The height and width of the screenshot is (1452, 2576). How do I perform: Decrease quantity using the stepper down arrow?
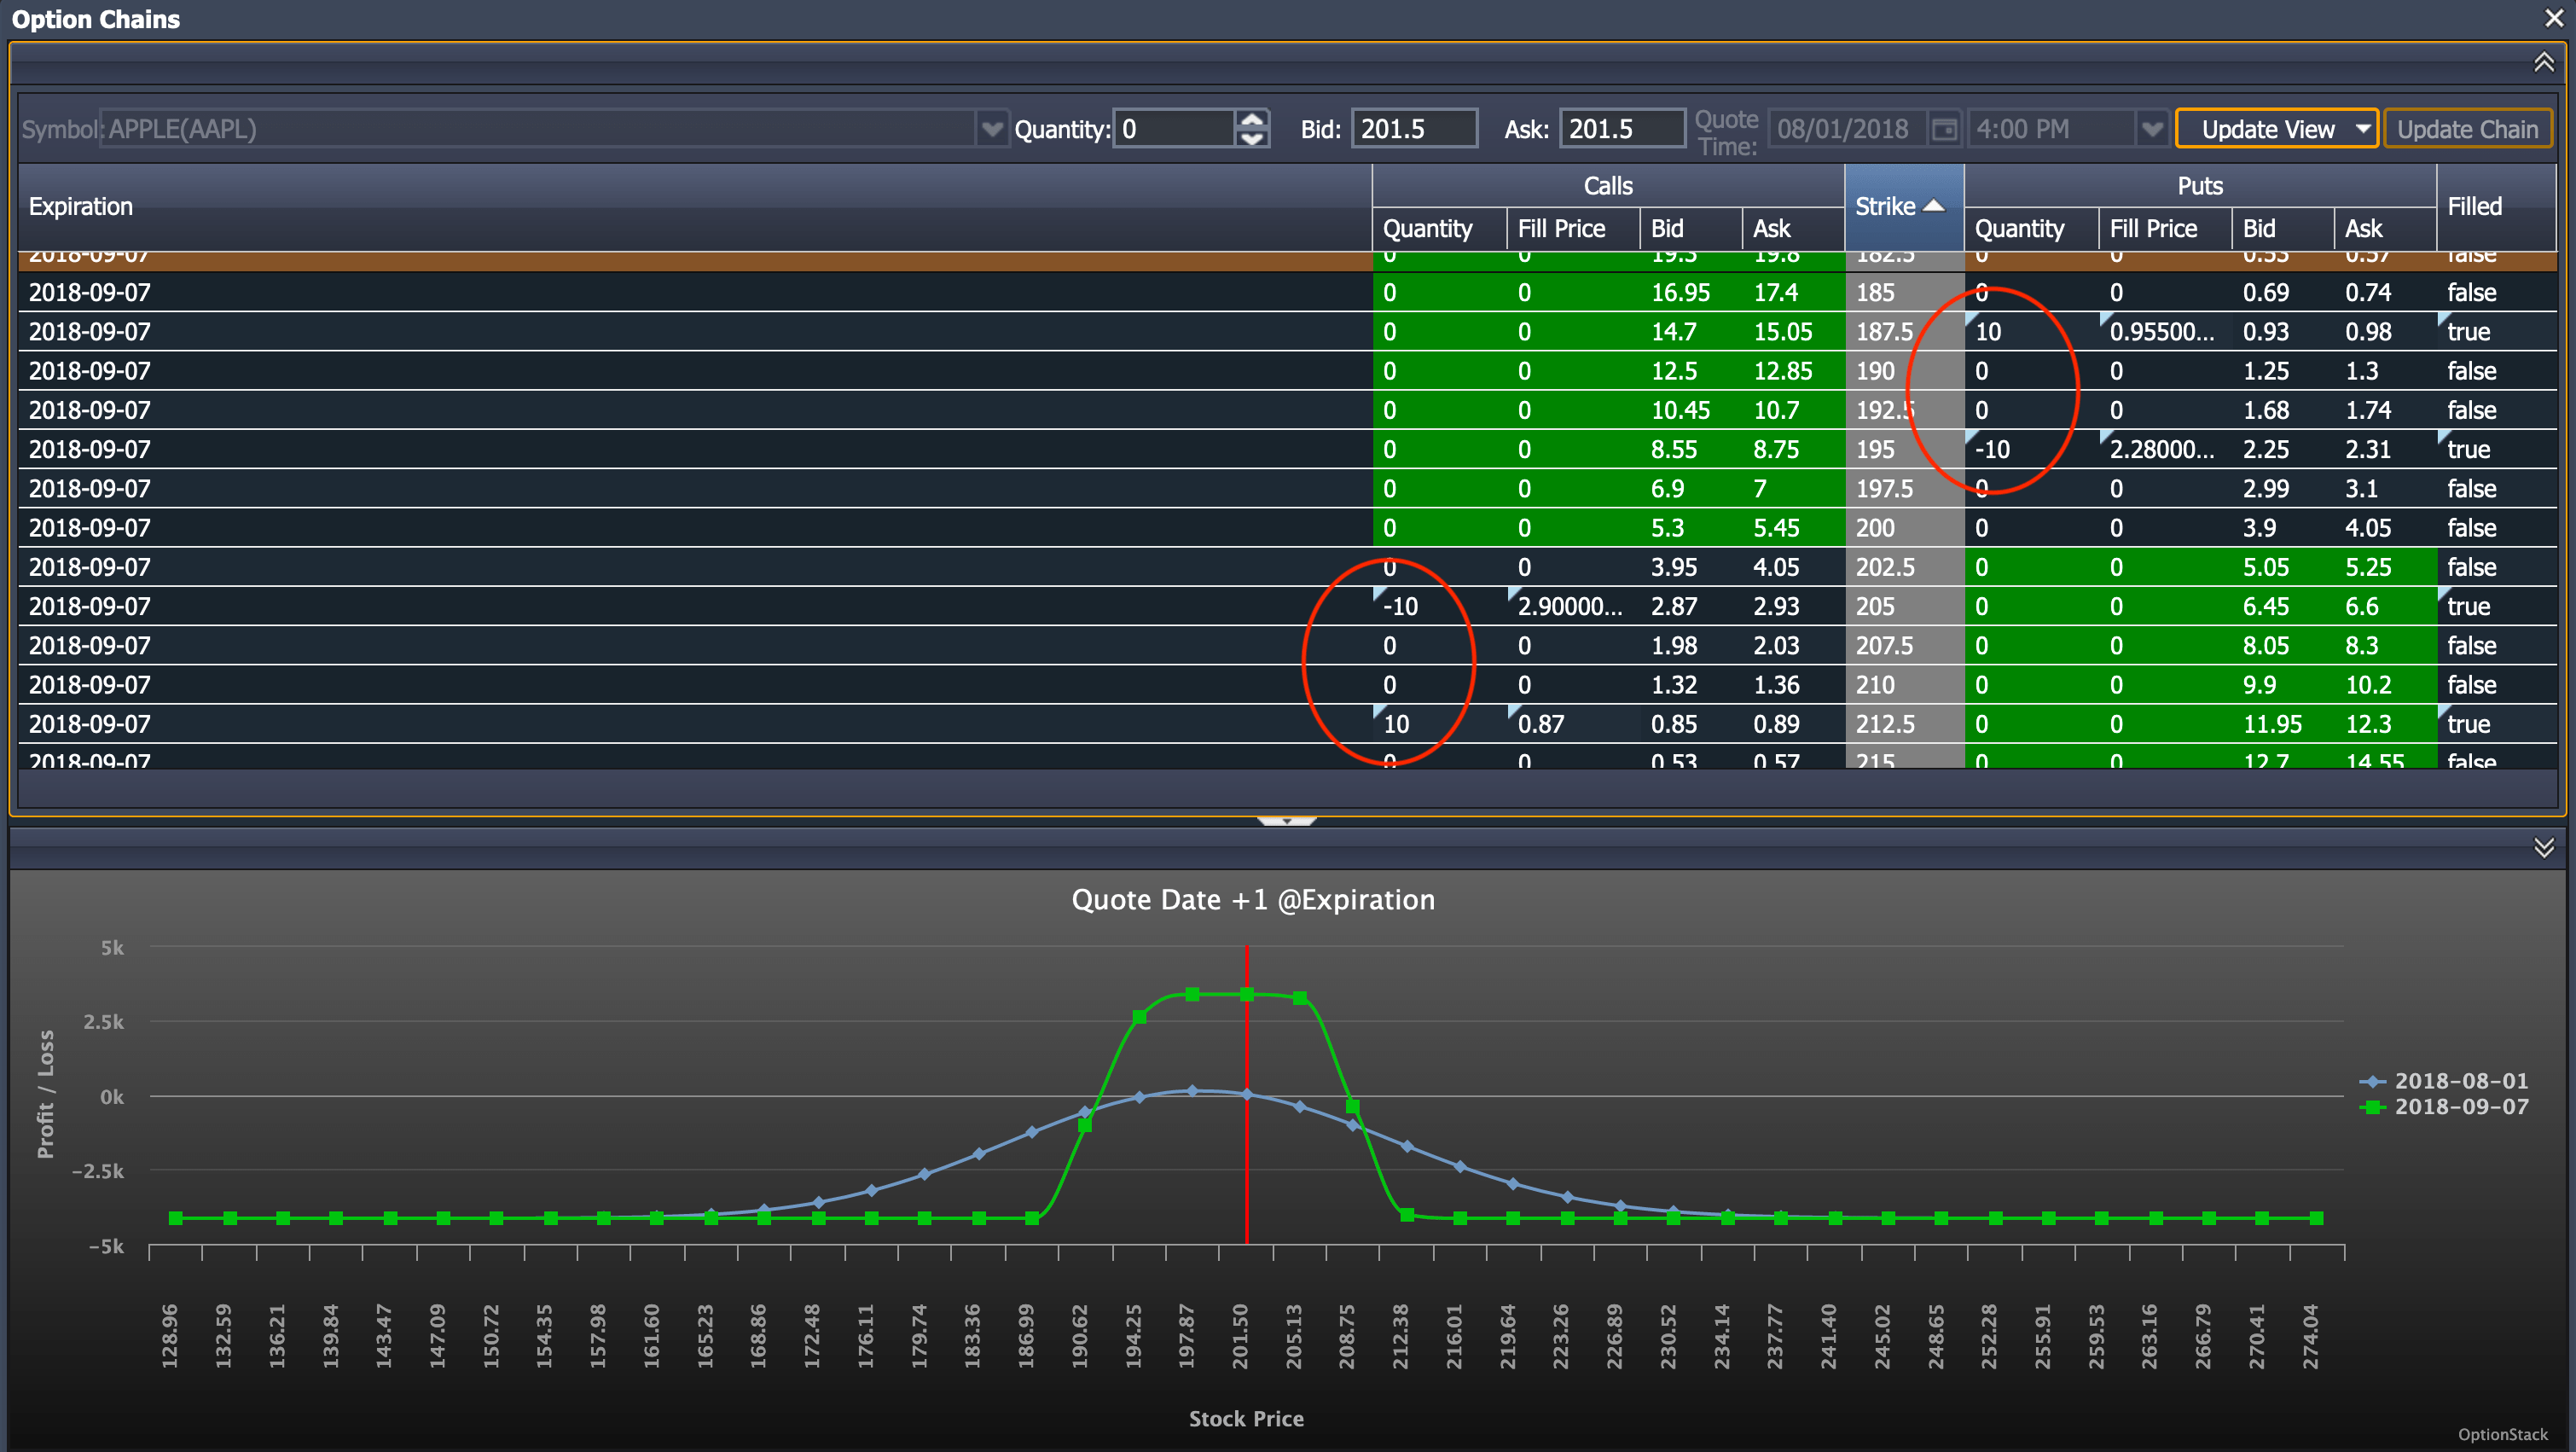[1253, 138]
